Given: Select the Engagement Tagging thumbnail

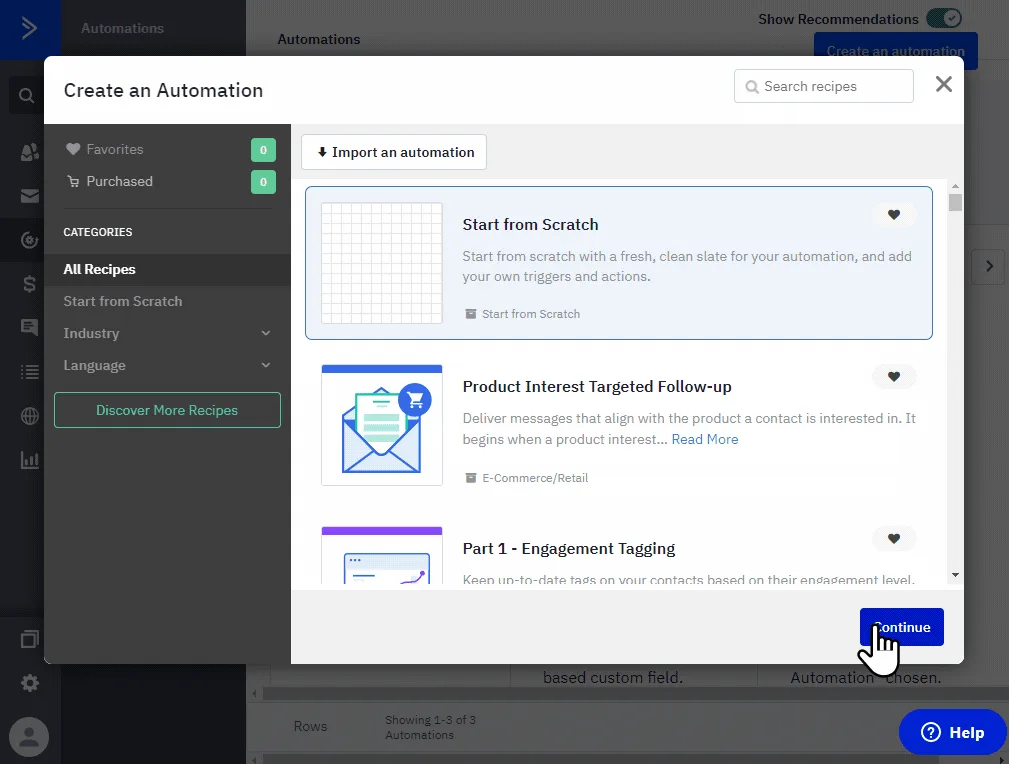Looking at the screenshot, I should (382, 555).
